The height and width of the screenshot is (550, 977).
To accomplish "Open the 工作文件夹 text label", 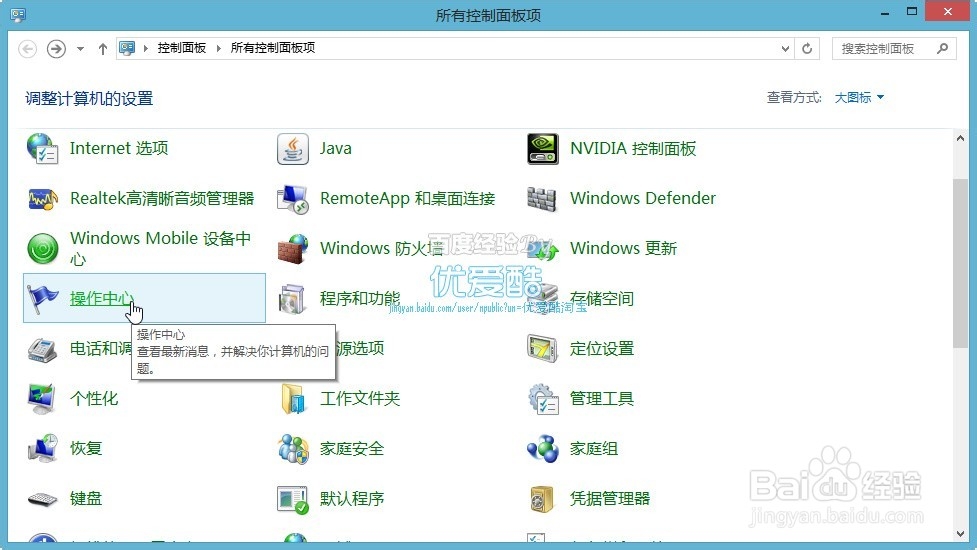I will 360,399.
